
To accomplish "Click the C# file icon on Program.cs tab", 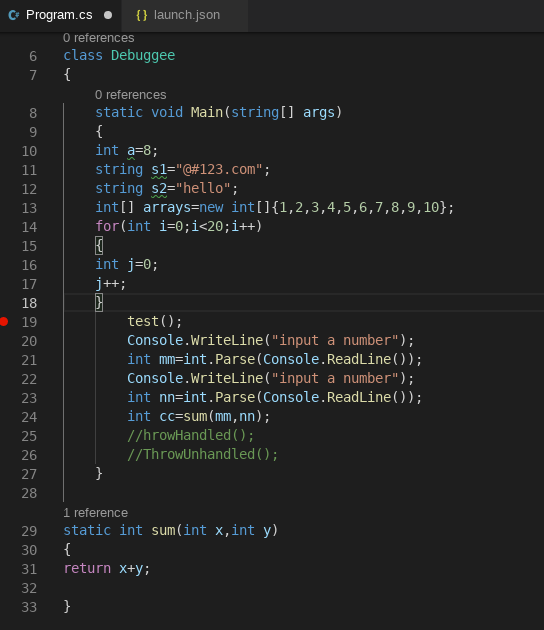I will click(14, 15).
